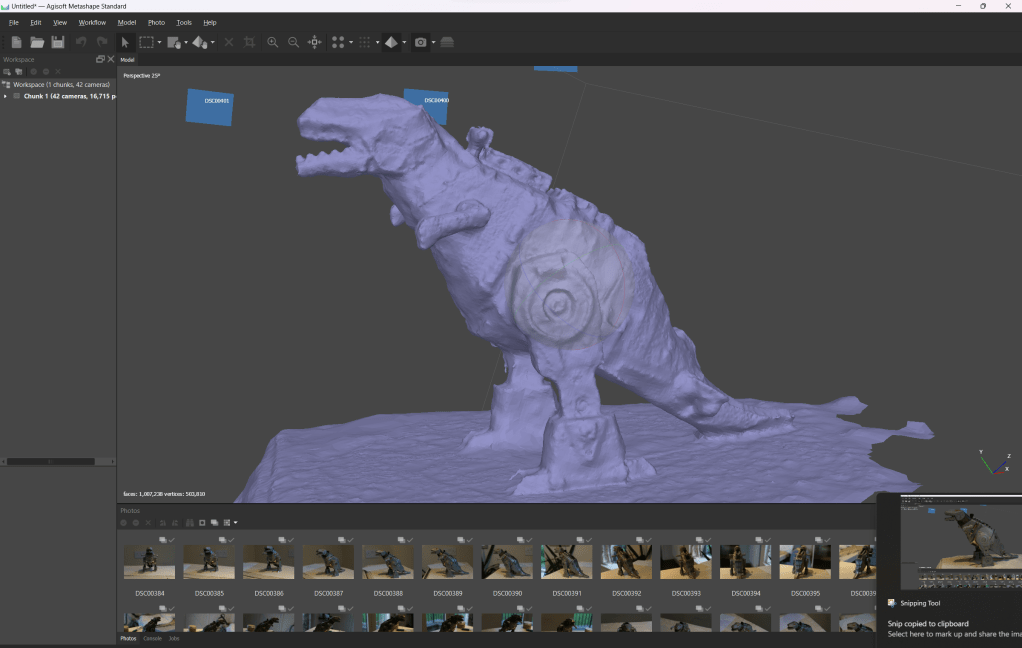Rotate selected photo right in Photos panel
Viewport: 1022px width, 648px height.
click(x=175, y=522)
